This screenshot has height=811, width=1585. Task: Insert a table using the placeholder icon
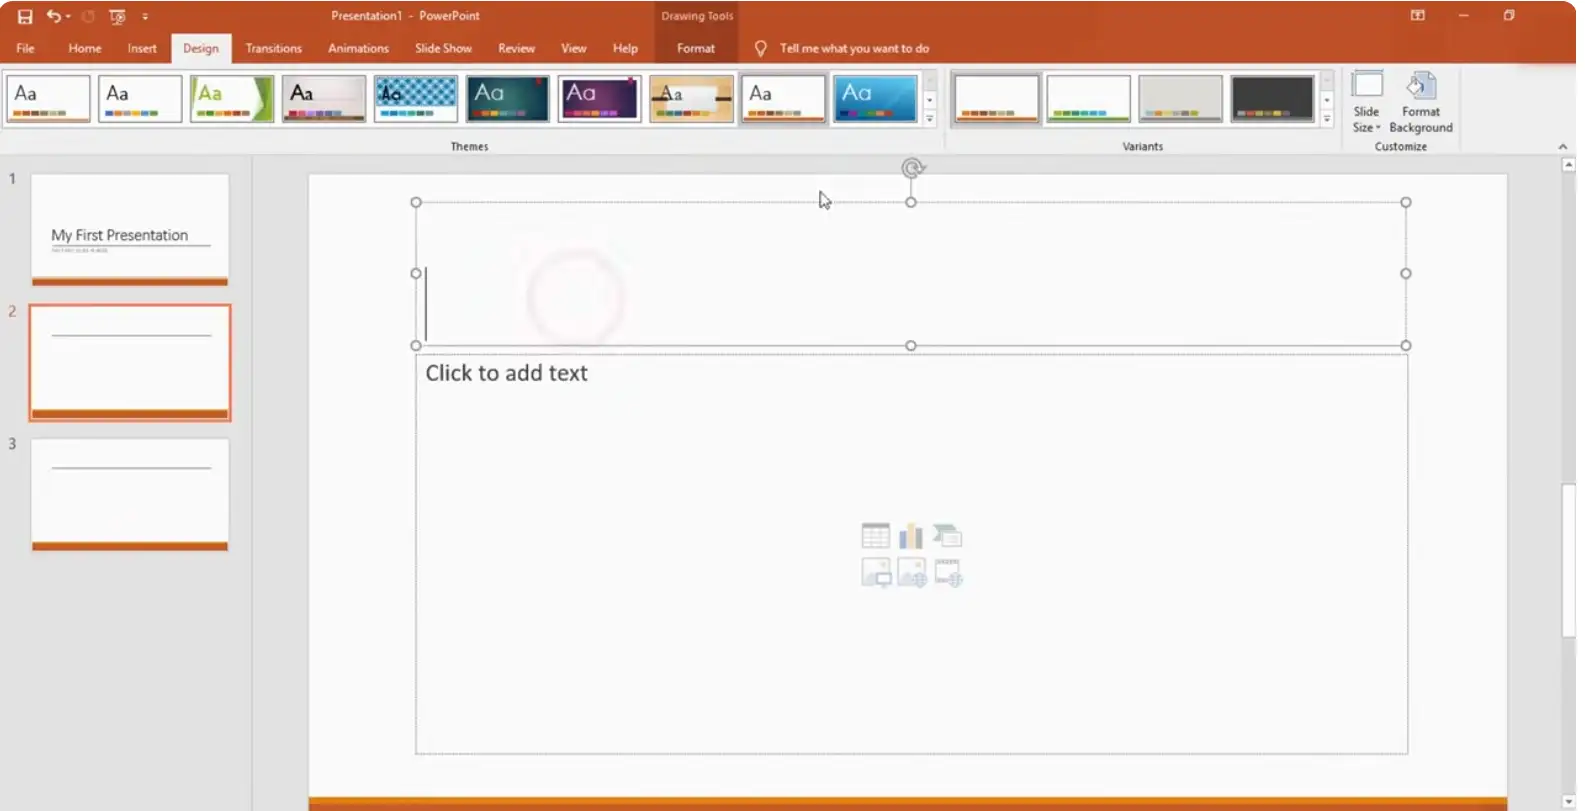[x=875, y=536]
